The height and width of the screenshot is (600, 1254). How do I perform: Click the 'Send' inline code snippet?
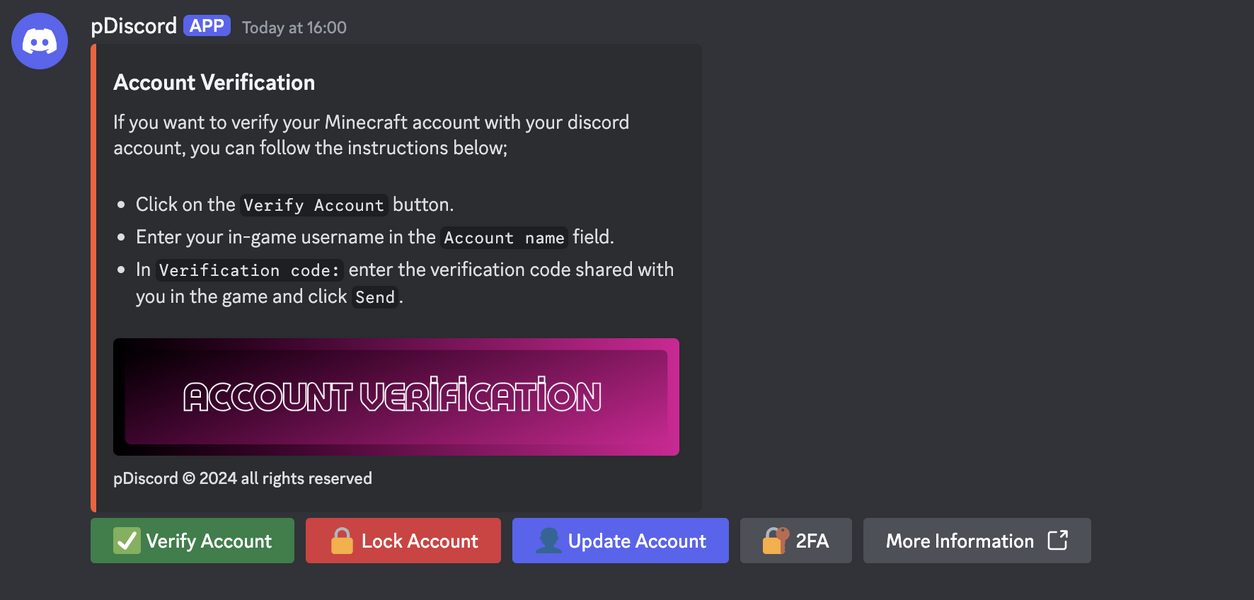tap(375, 297)
